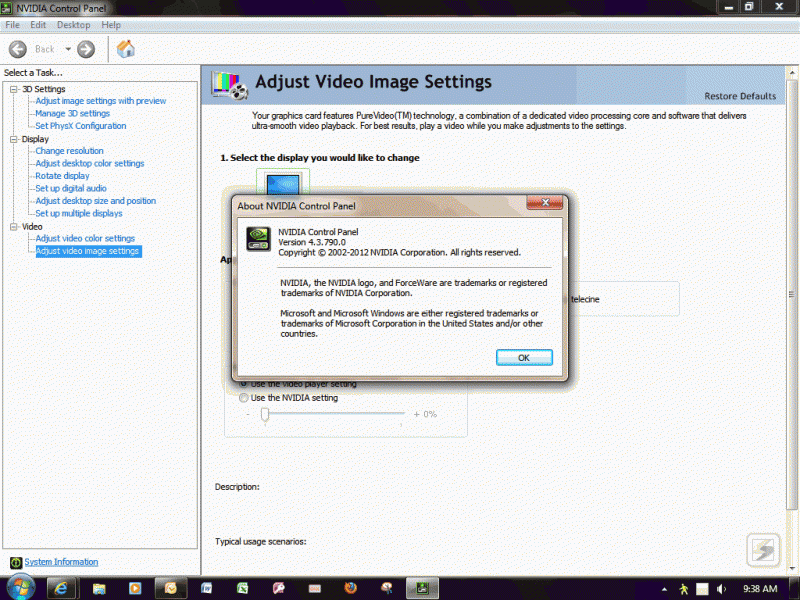Viewport: 800px width, 600px height.
Task: Open Change resolution task
Action: 69,151
